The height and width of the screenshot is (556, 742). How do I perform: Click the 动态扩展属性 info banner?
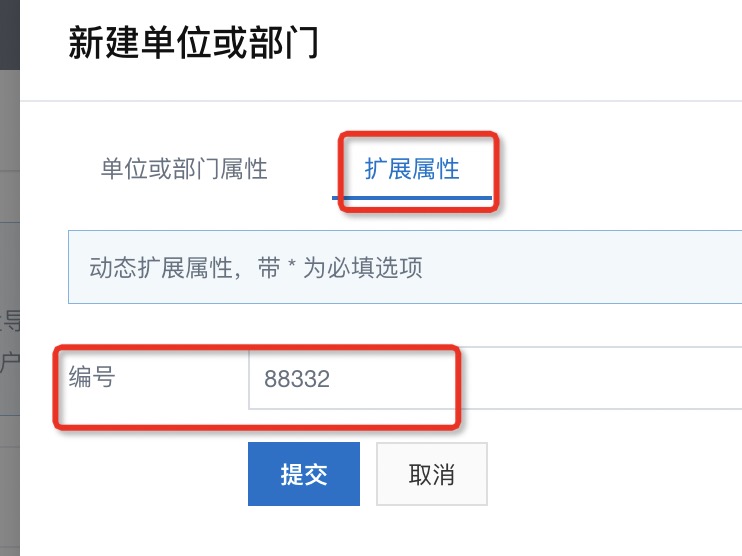[x=404, y=268]
